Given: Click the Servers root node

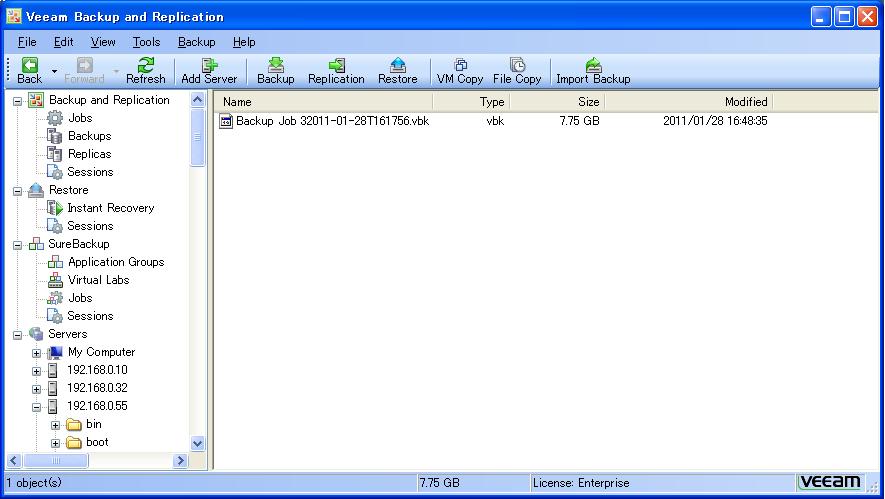Looking at the screenshot, I should (x=67, y=334).
